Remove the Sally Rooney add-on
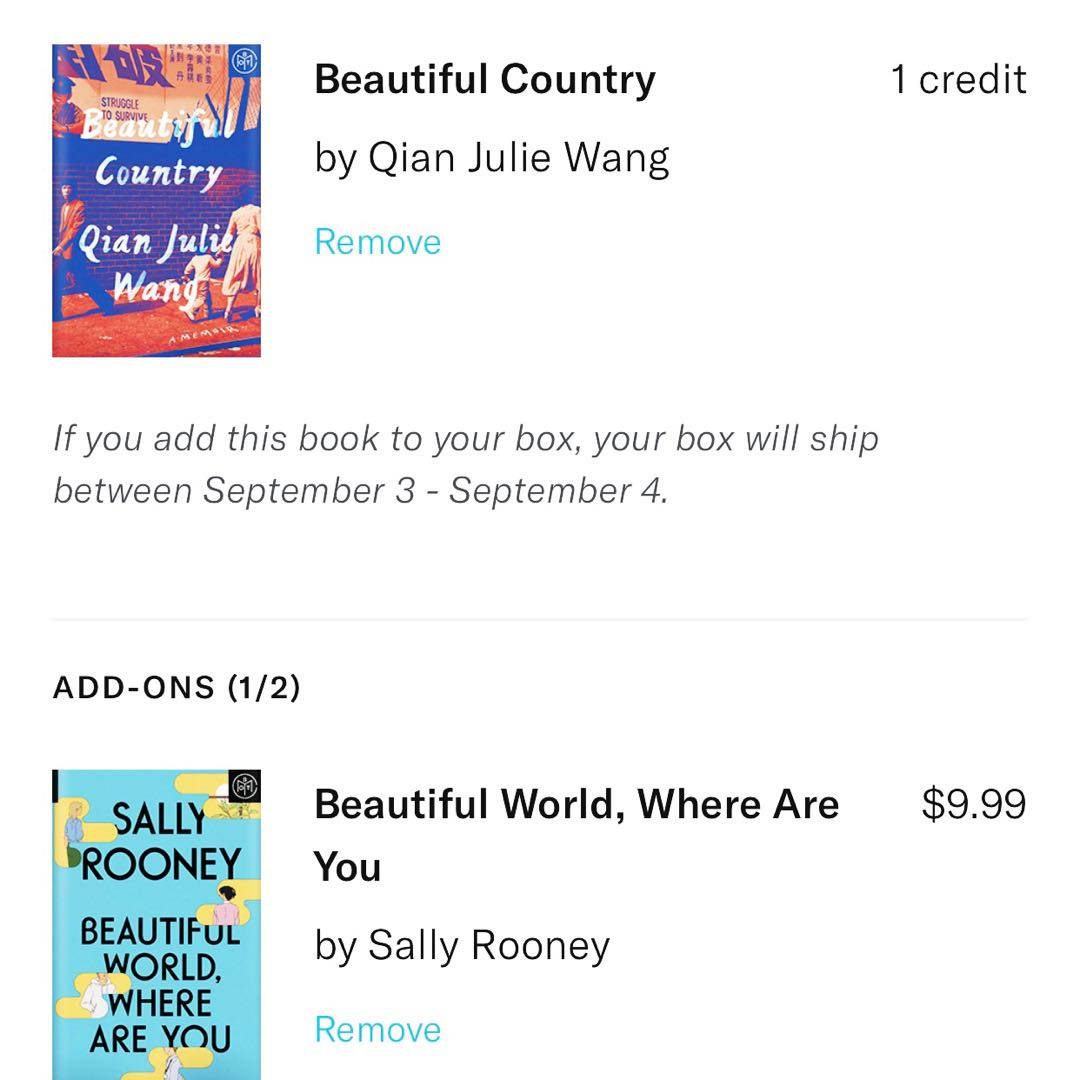 [x=377, y=1029]
